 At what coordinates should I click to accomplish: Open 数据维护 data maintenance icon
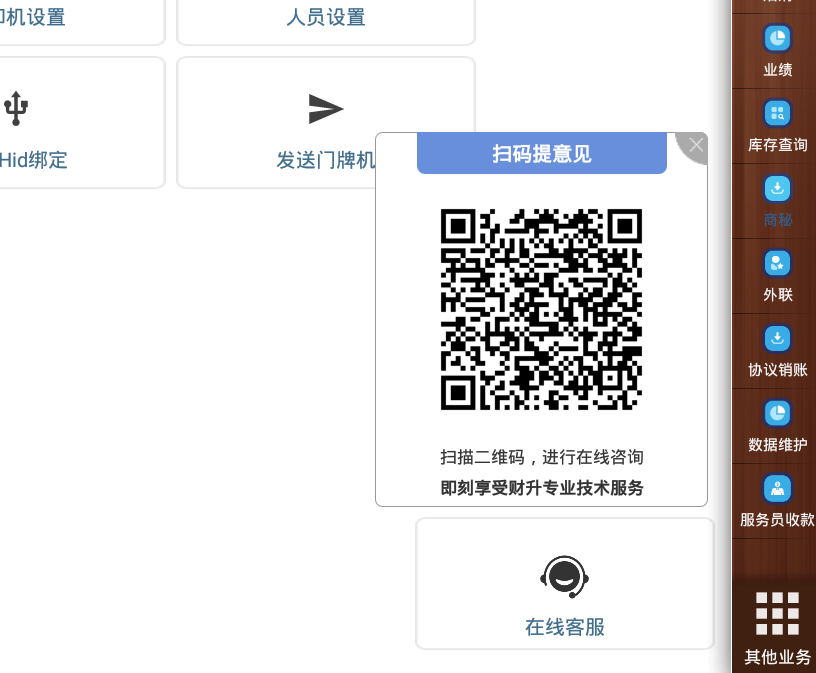tap(777, 413)
